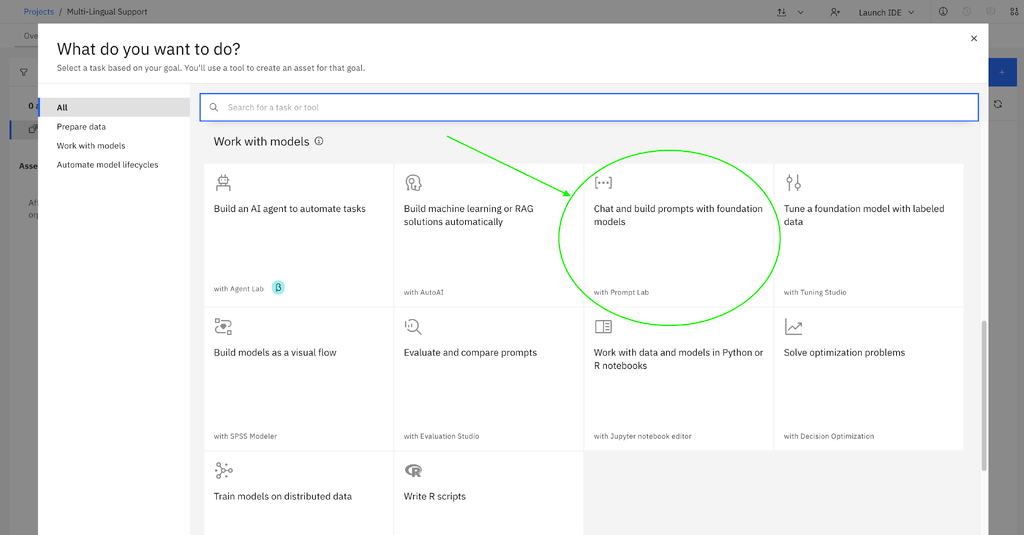Screen dimensions: 1024x535
Task: Select the All category filter
Action: tap(114, 108)
